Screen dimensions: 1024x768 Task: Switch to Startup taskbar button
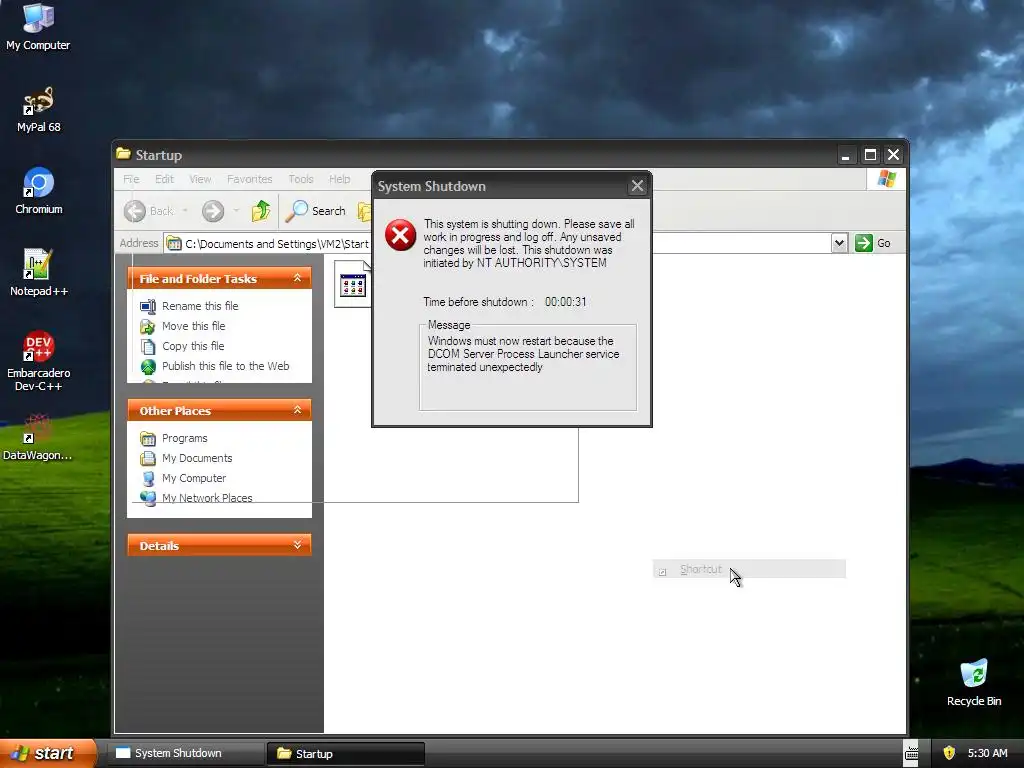tap(346, 754)
